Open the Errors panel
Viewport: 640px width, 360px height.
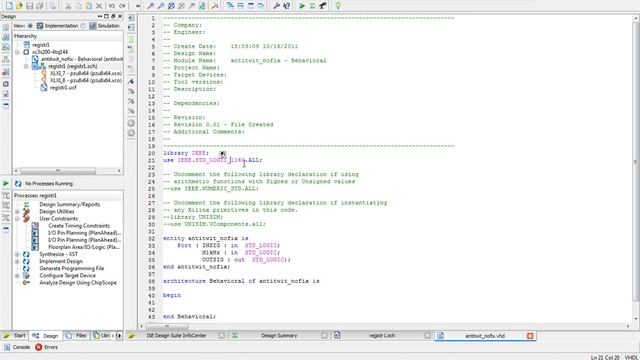click(x=47, y=347)
